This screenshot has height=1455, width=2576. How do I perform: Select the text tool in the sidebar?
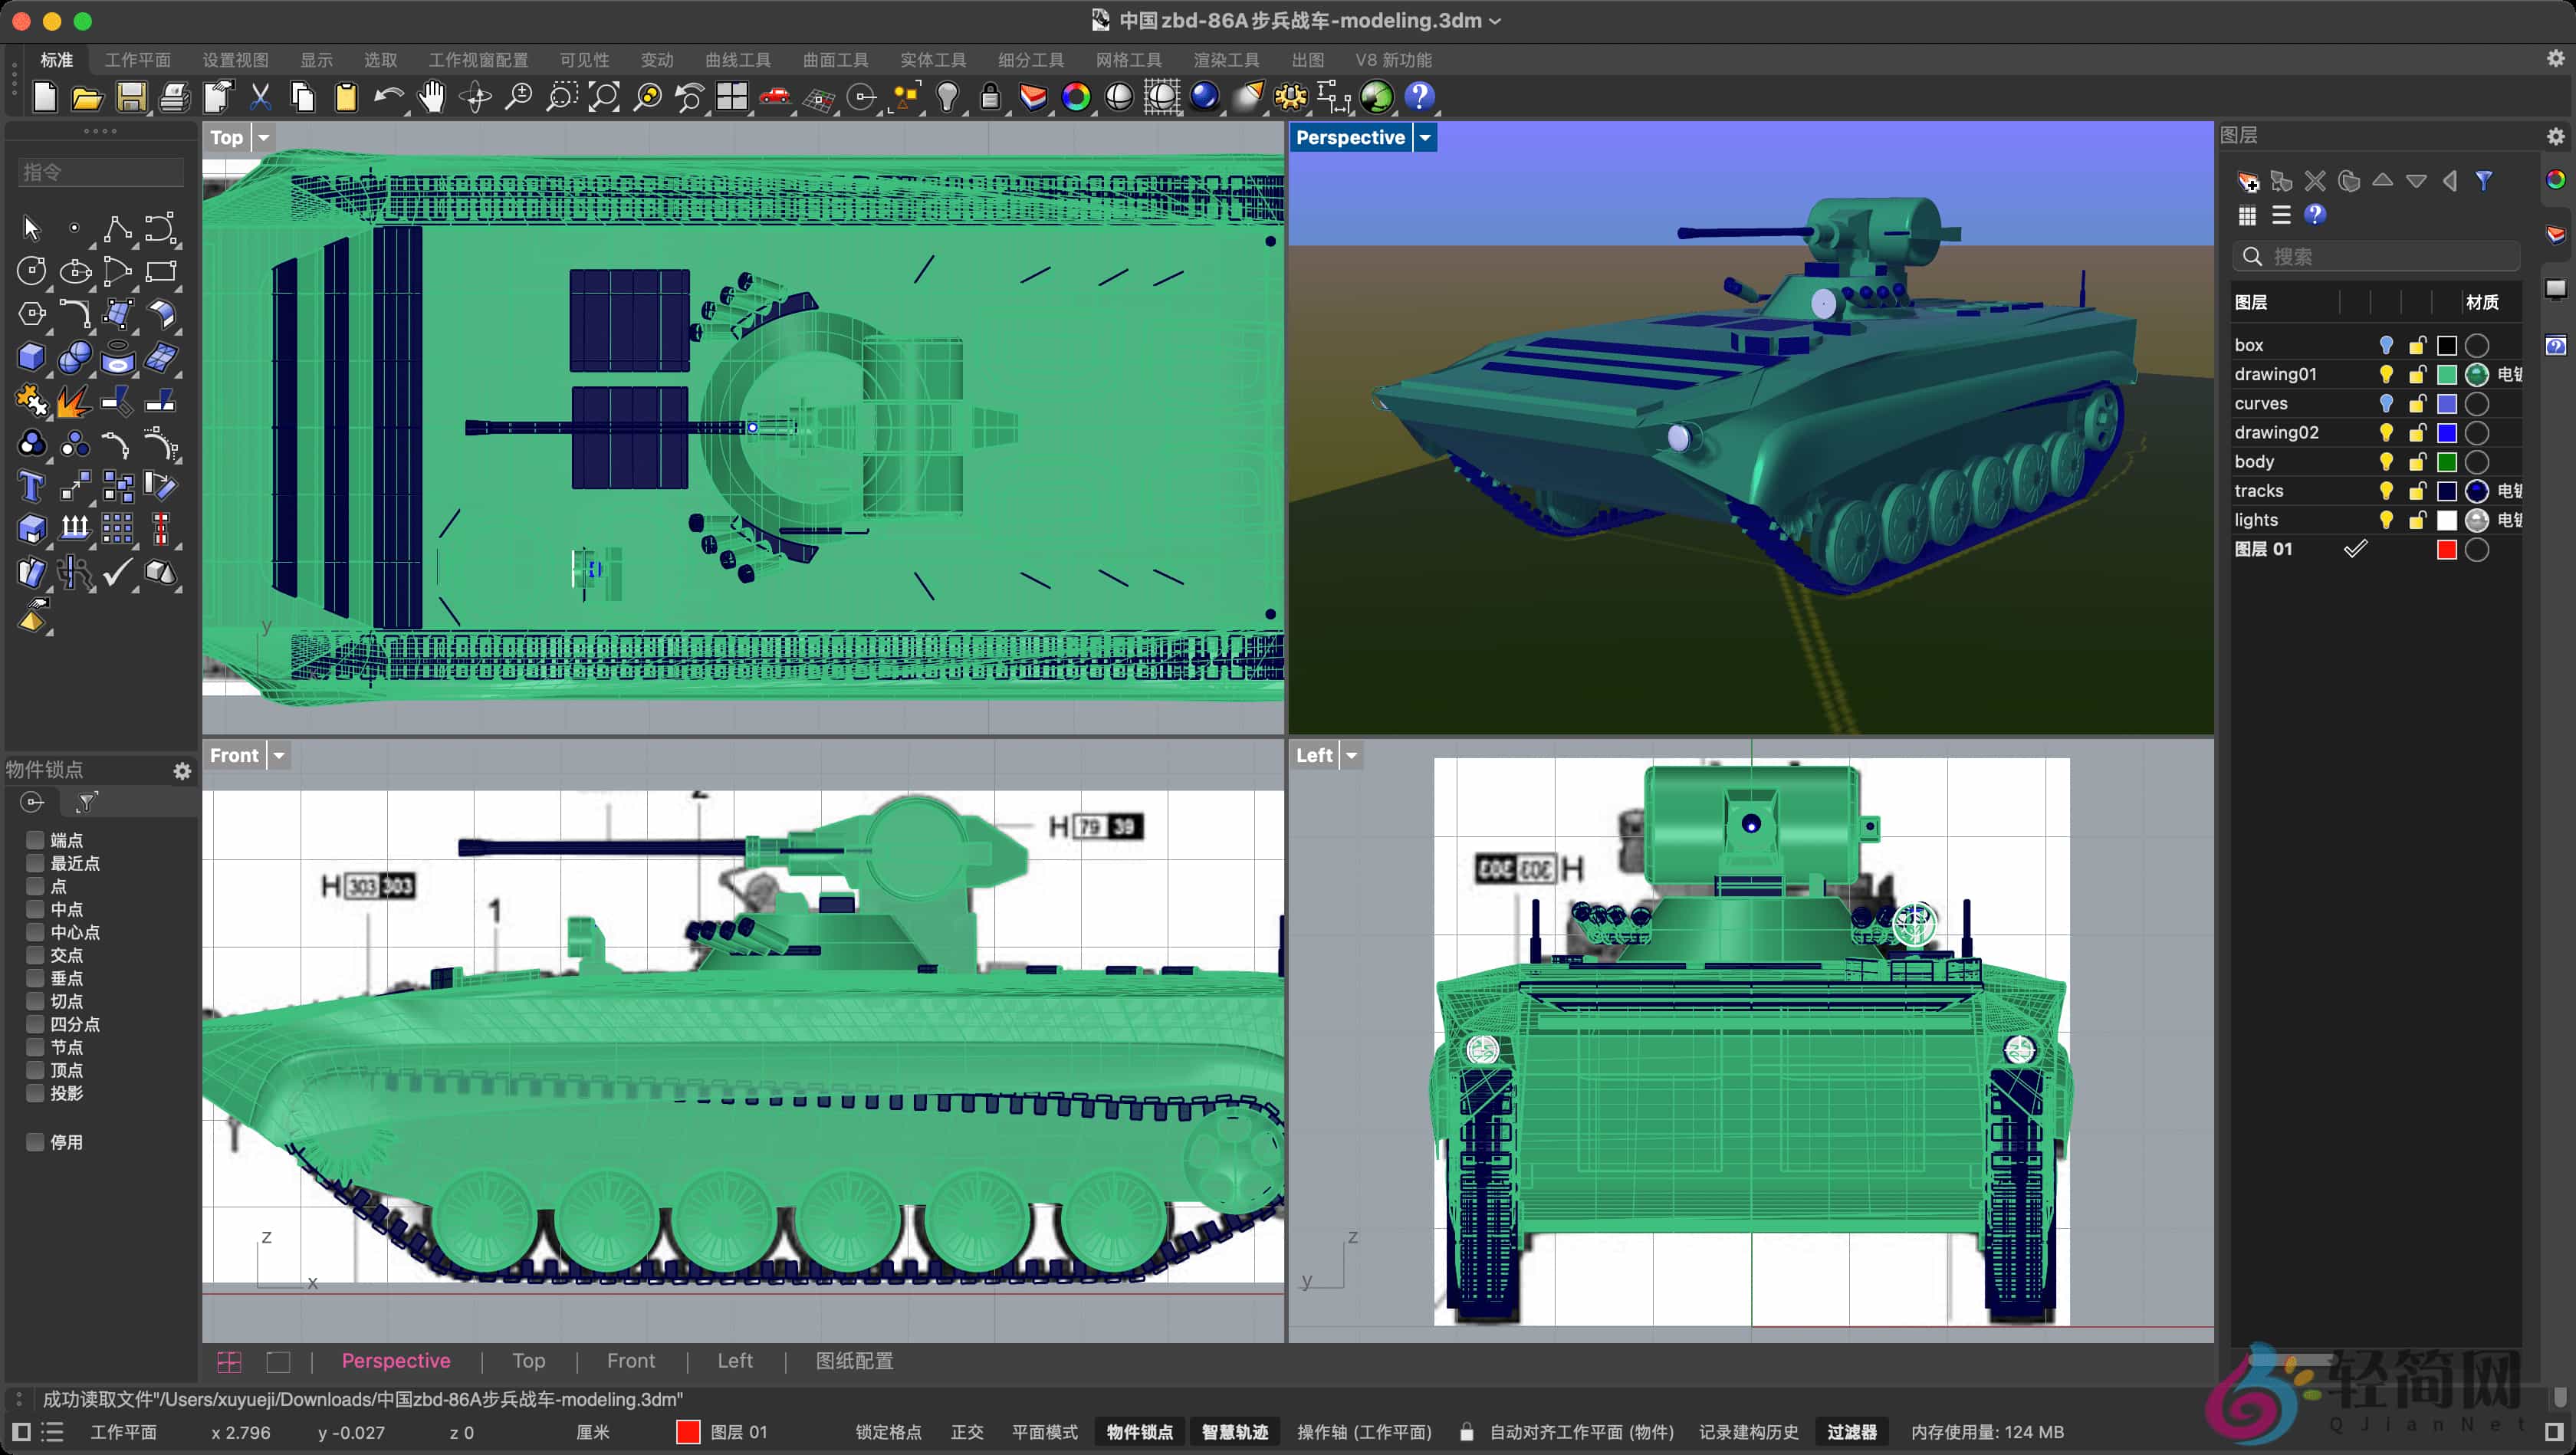(31, 487)
